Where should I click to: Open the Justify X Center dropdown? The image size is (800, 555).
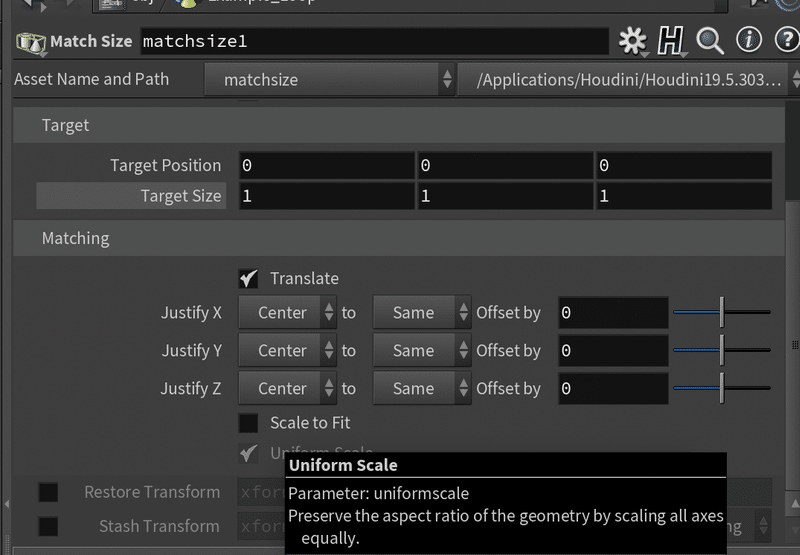tap(289, 313)
